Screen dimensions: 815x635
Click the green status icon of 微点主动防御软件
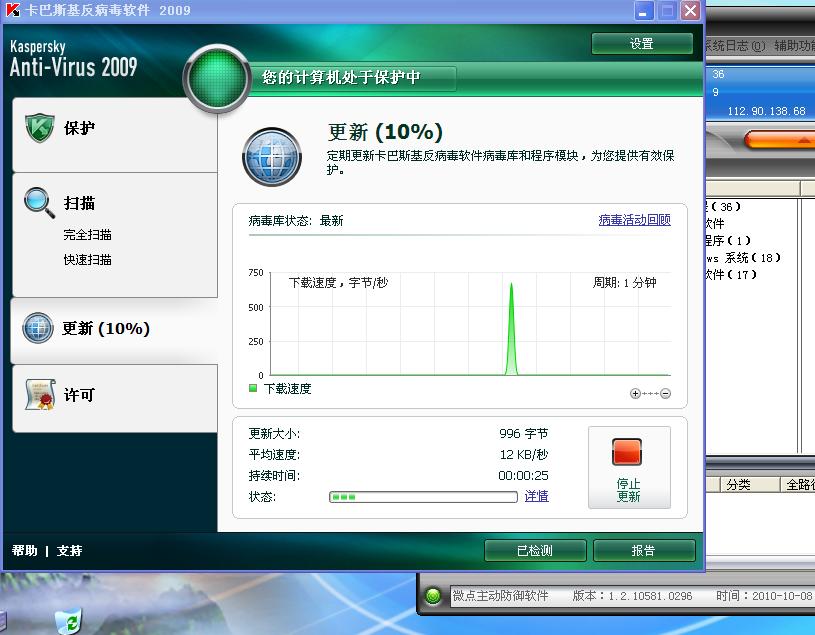pyautogui.click(x=433, y=596)
